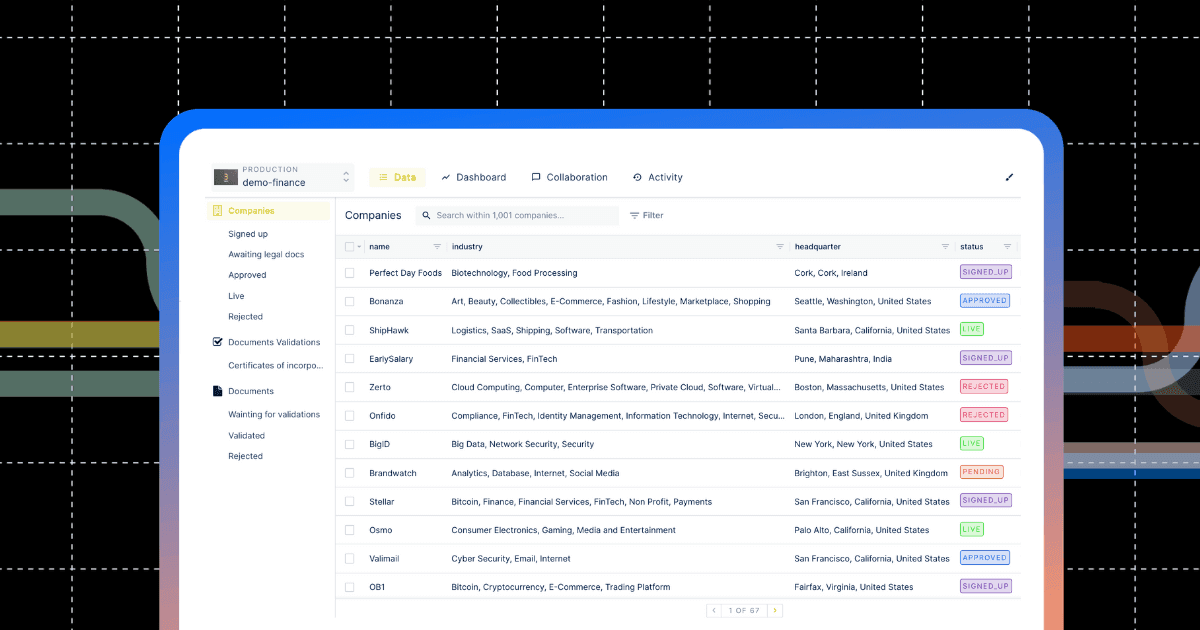Tick the select-all header checkbox

tap(350, 246)
